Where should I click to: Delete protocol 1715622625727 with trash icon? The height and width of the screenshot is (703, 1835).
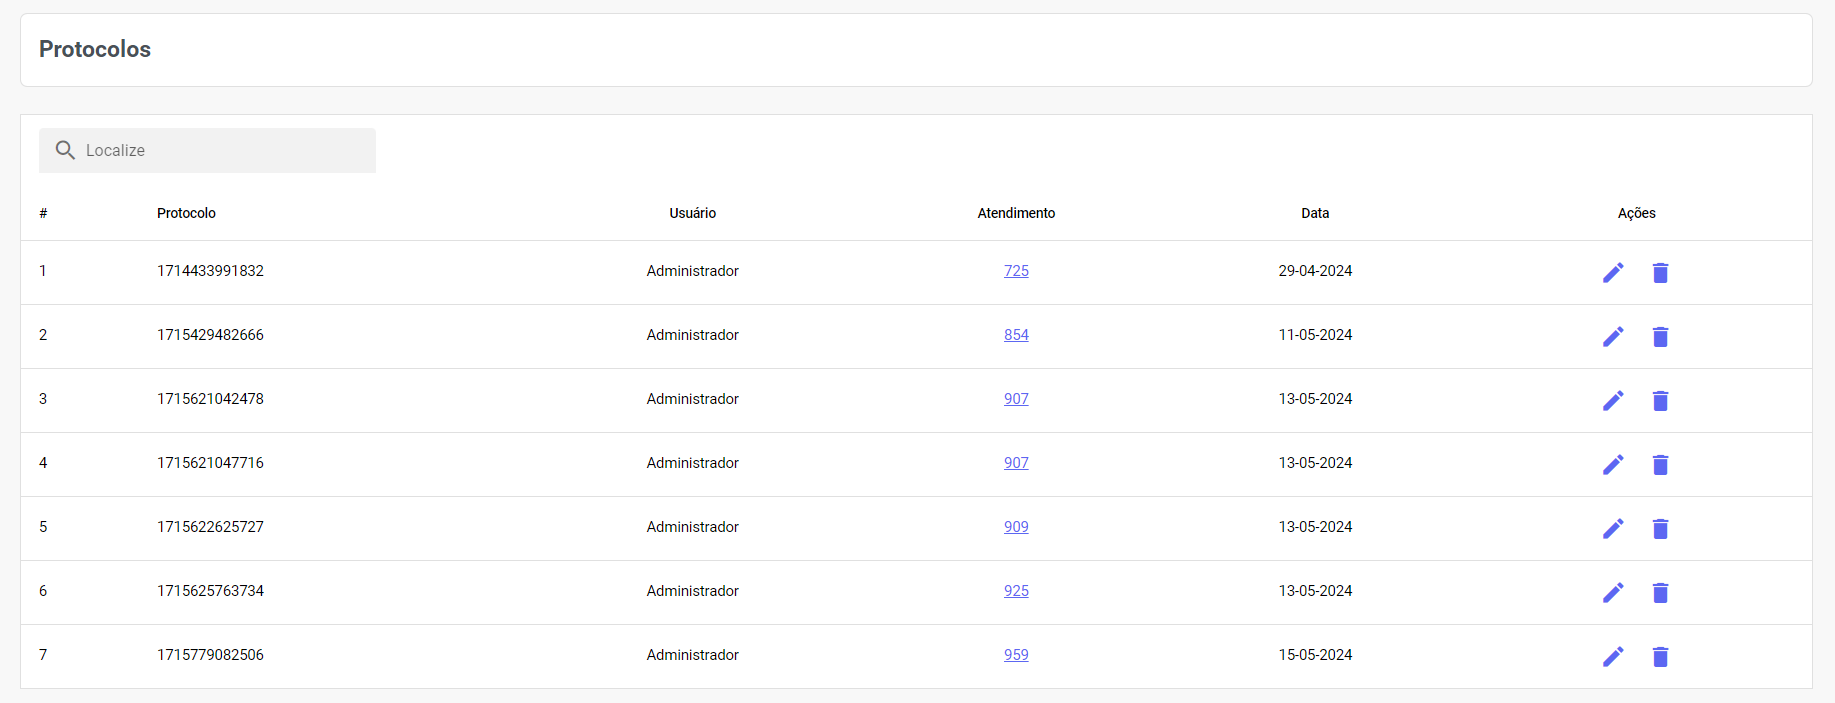(1660, 529)
